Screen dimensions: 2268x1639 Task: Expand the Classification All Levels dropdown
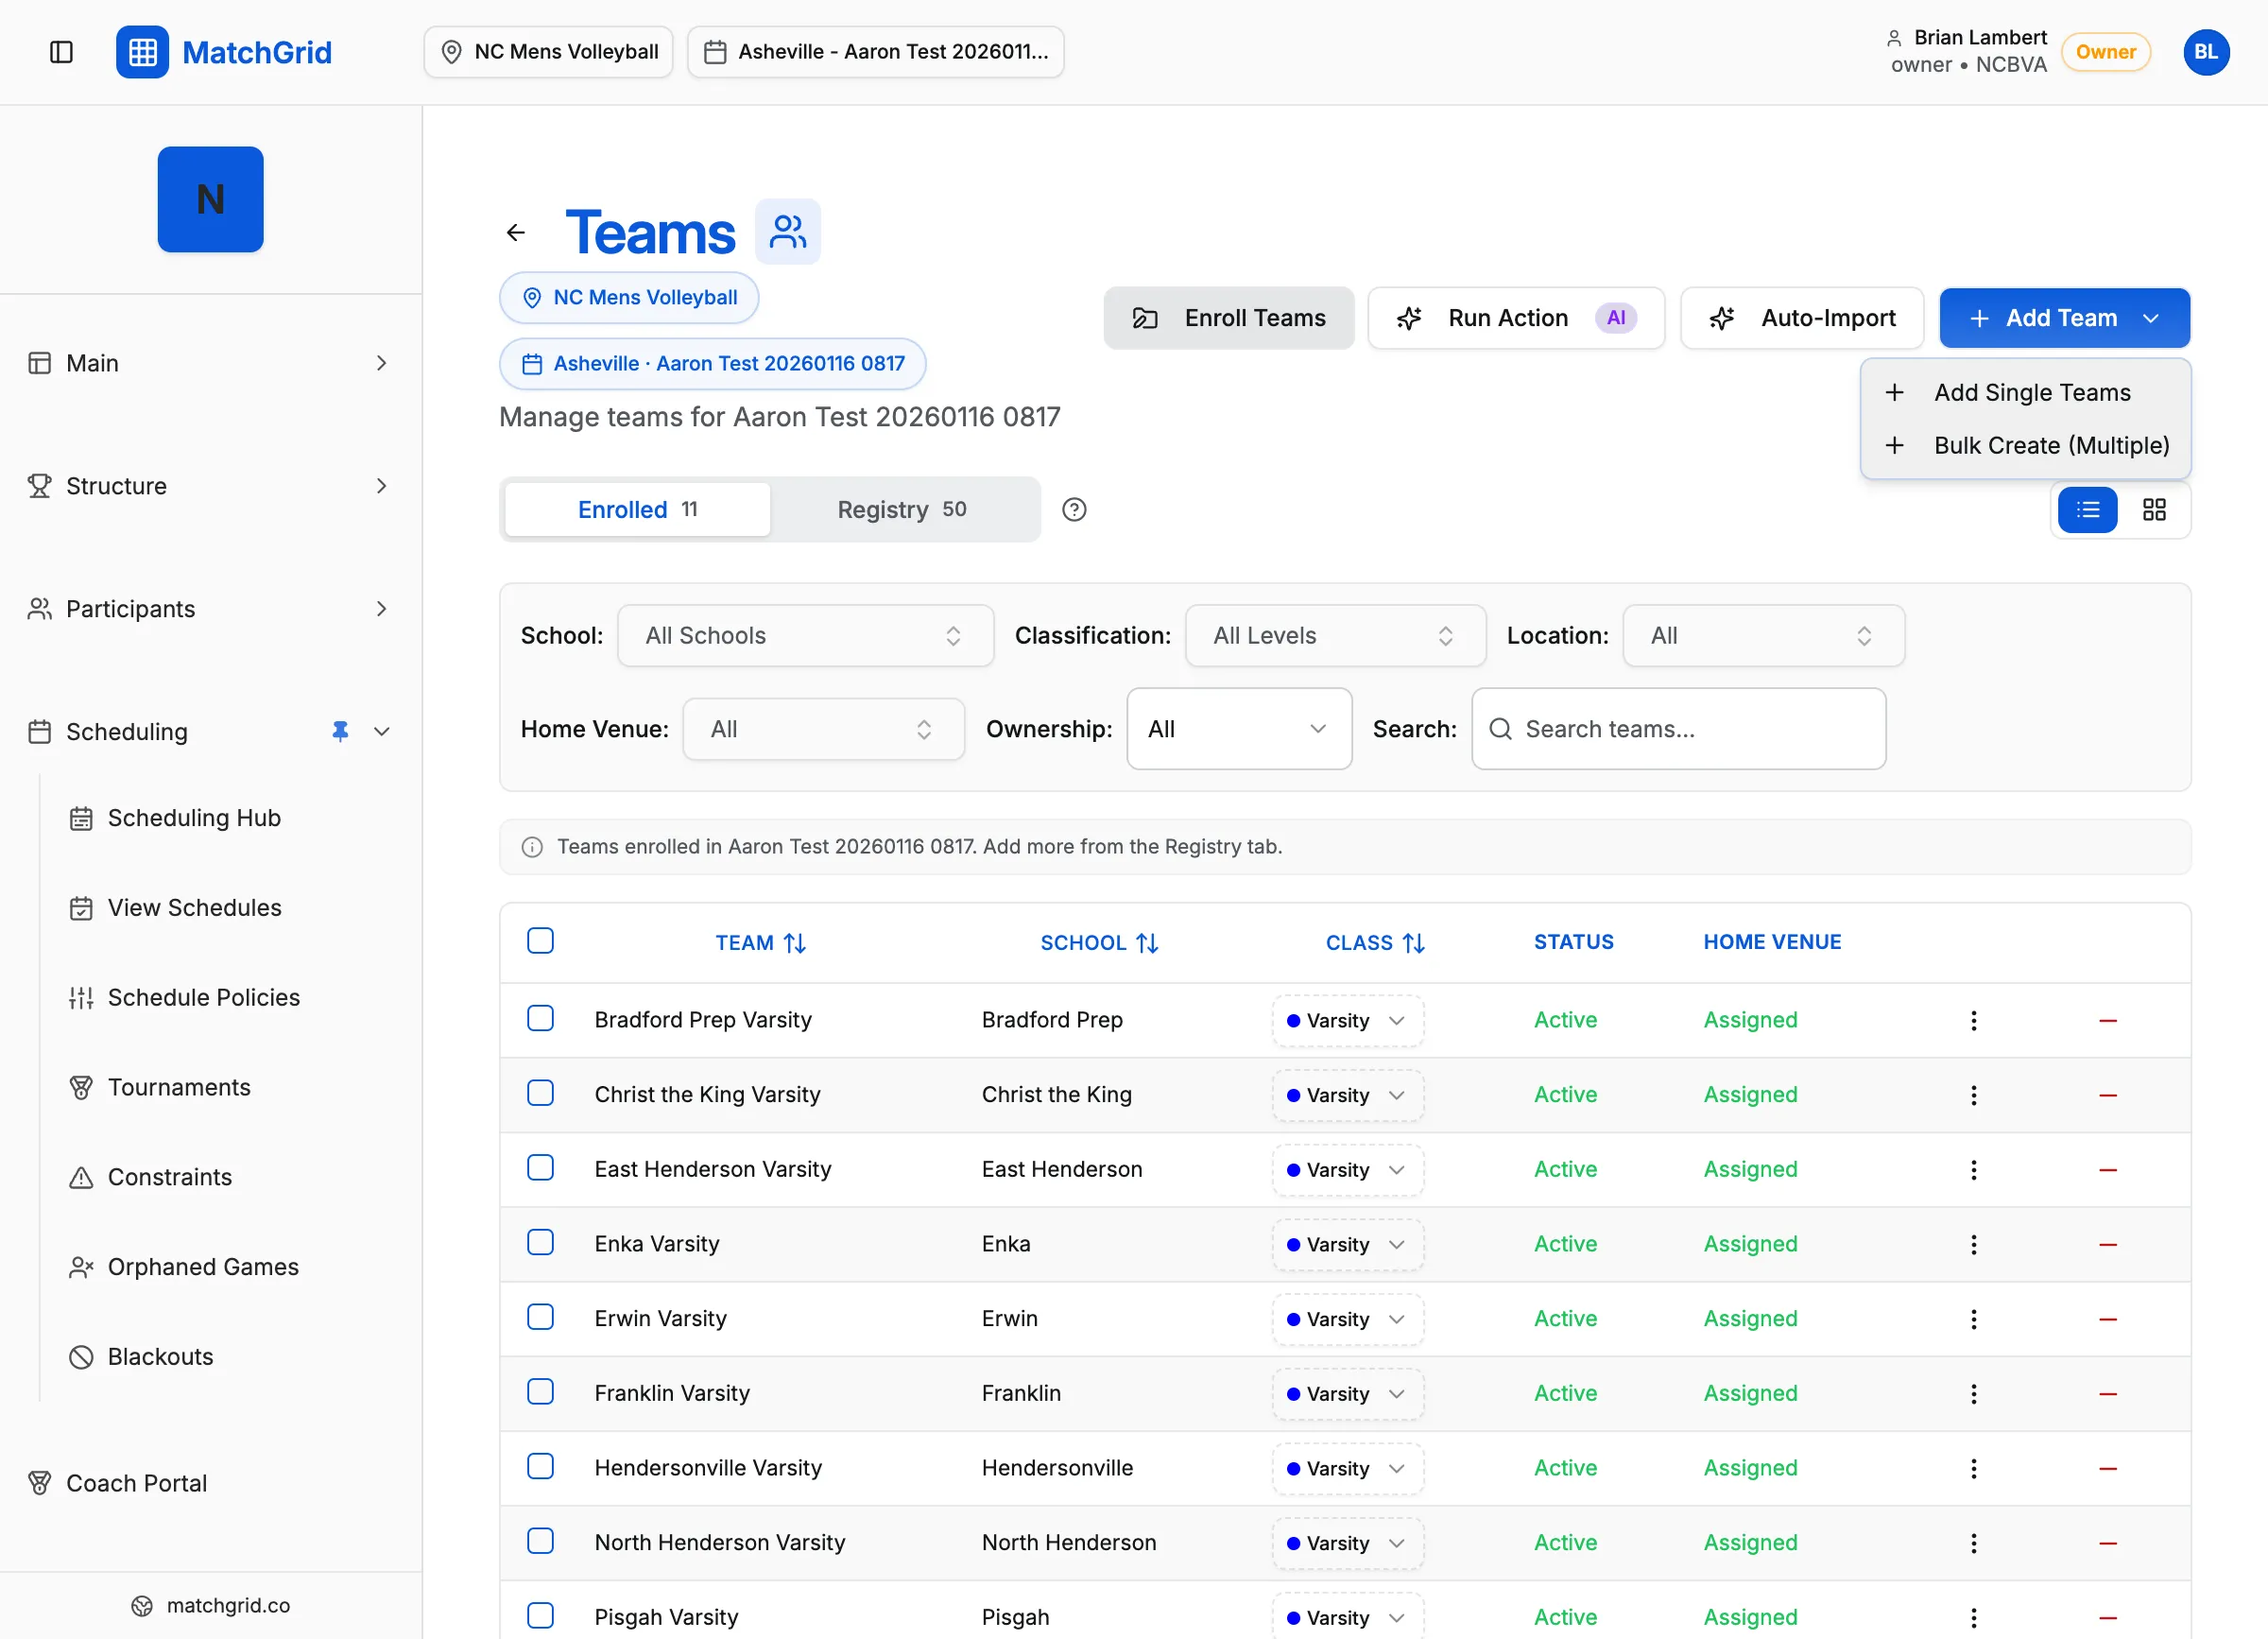(x=1335, y=635)
